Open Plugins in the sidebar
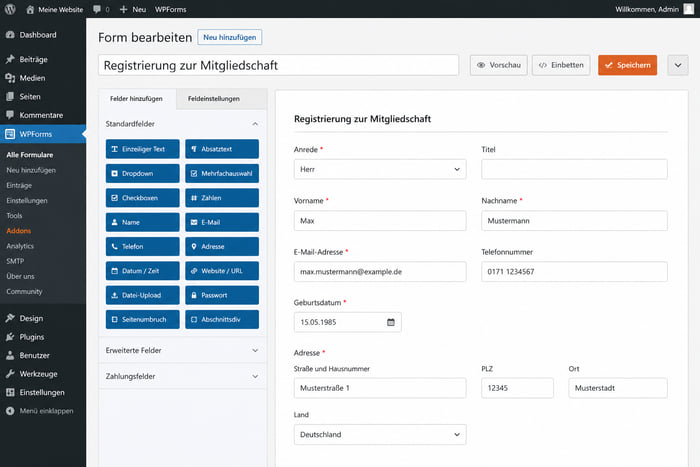 [x=43, y=337]
